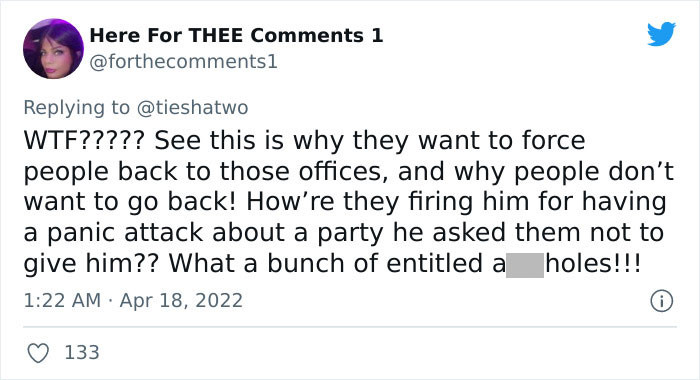Click the 'Replying to' label text

[x=76, y=108]
